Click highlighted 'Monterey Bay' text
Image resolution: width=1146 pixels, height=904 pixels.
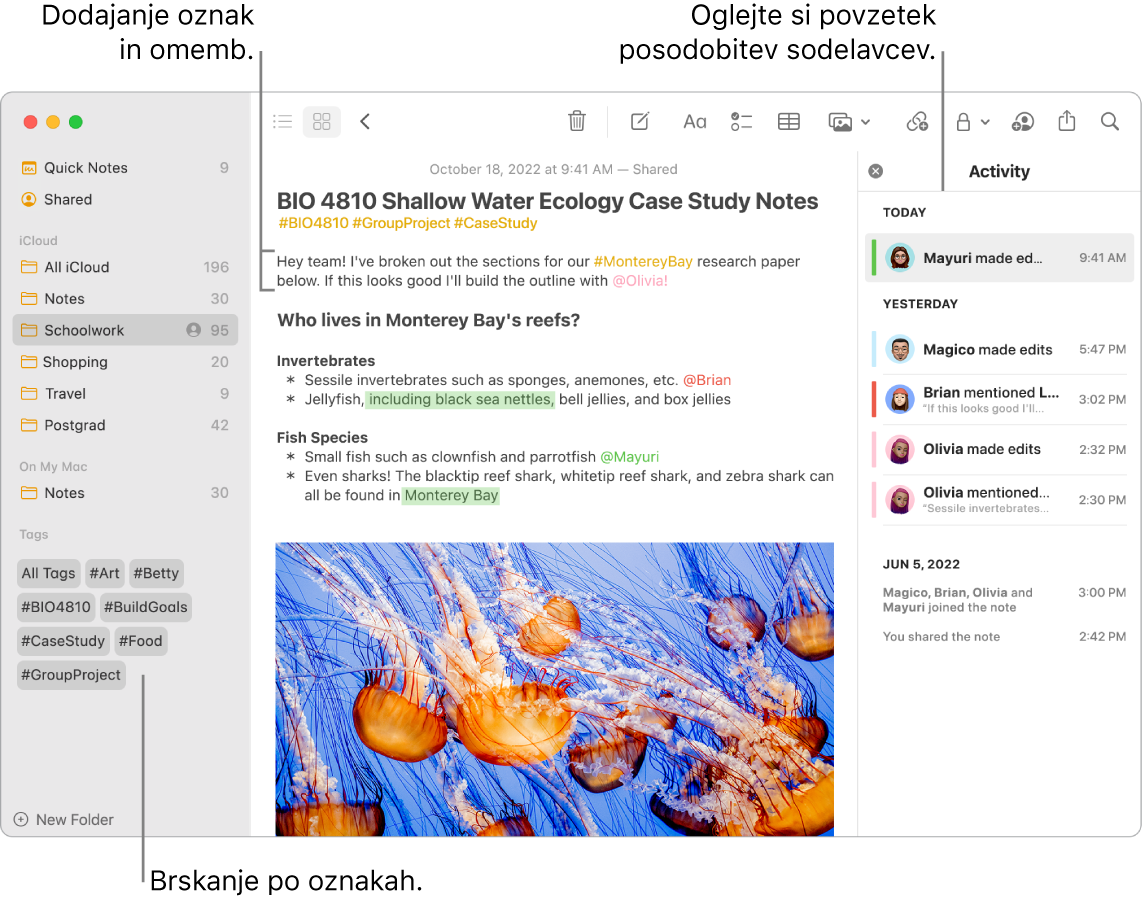tap(451, 495)
